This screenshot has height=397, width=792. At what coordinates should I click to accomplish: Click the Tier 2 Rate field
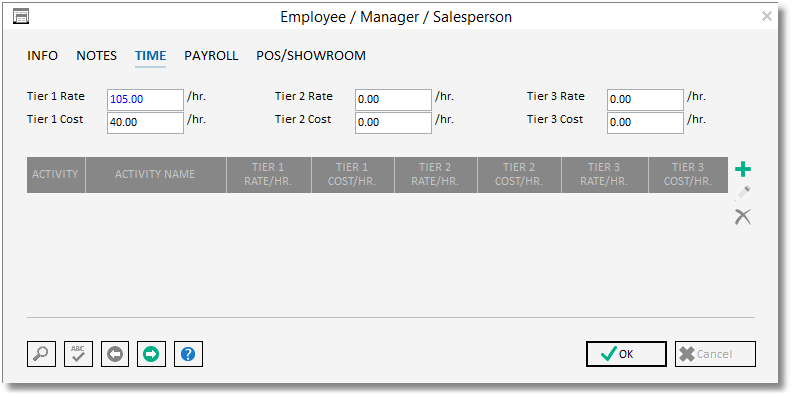tap(393, 100)
